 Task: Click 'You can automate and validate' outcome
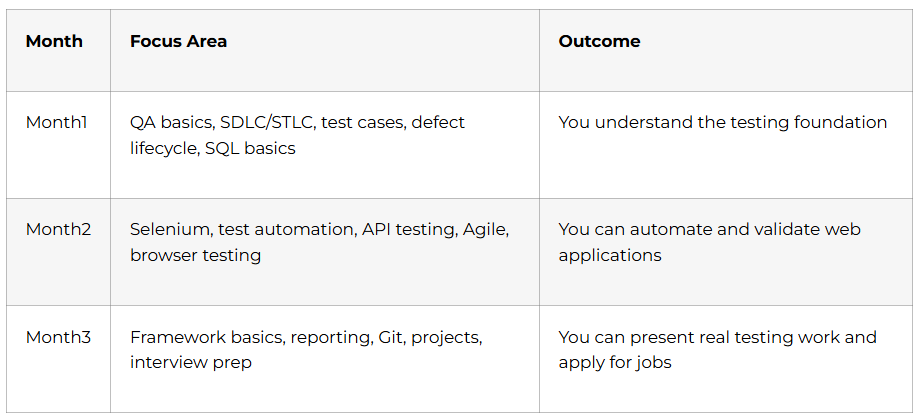click(709, 242)
